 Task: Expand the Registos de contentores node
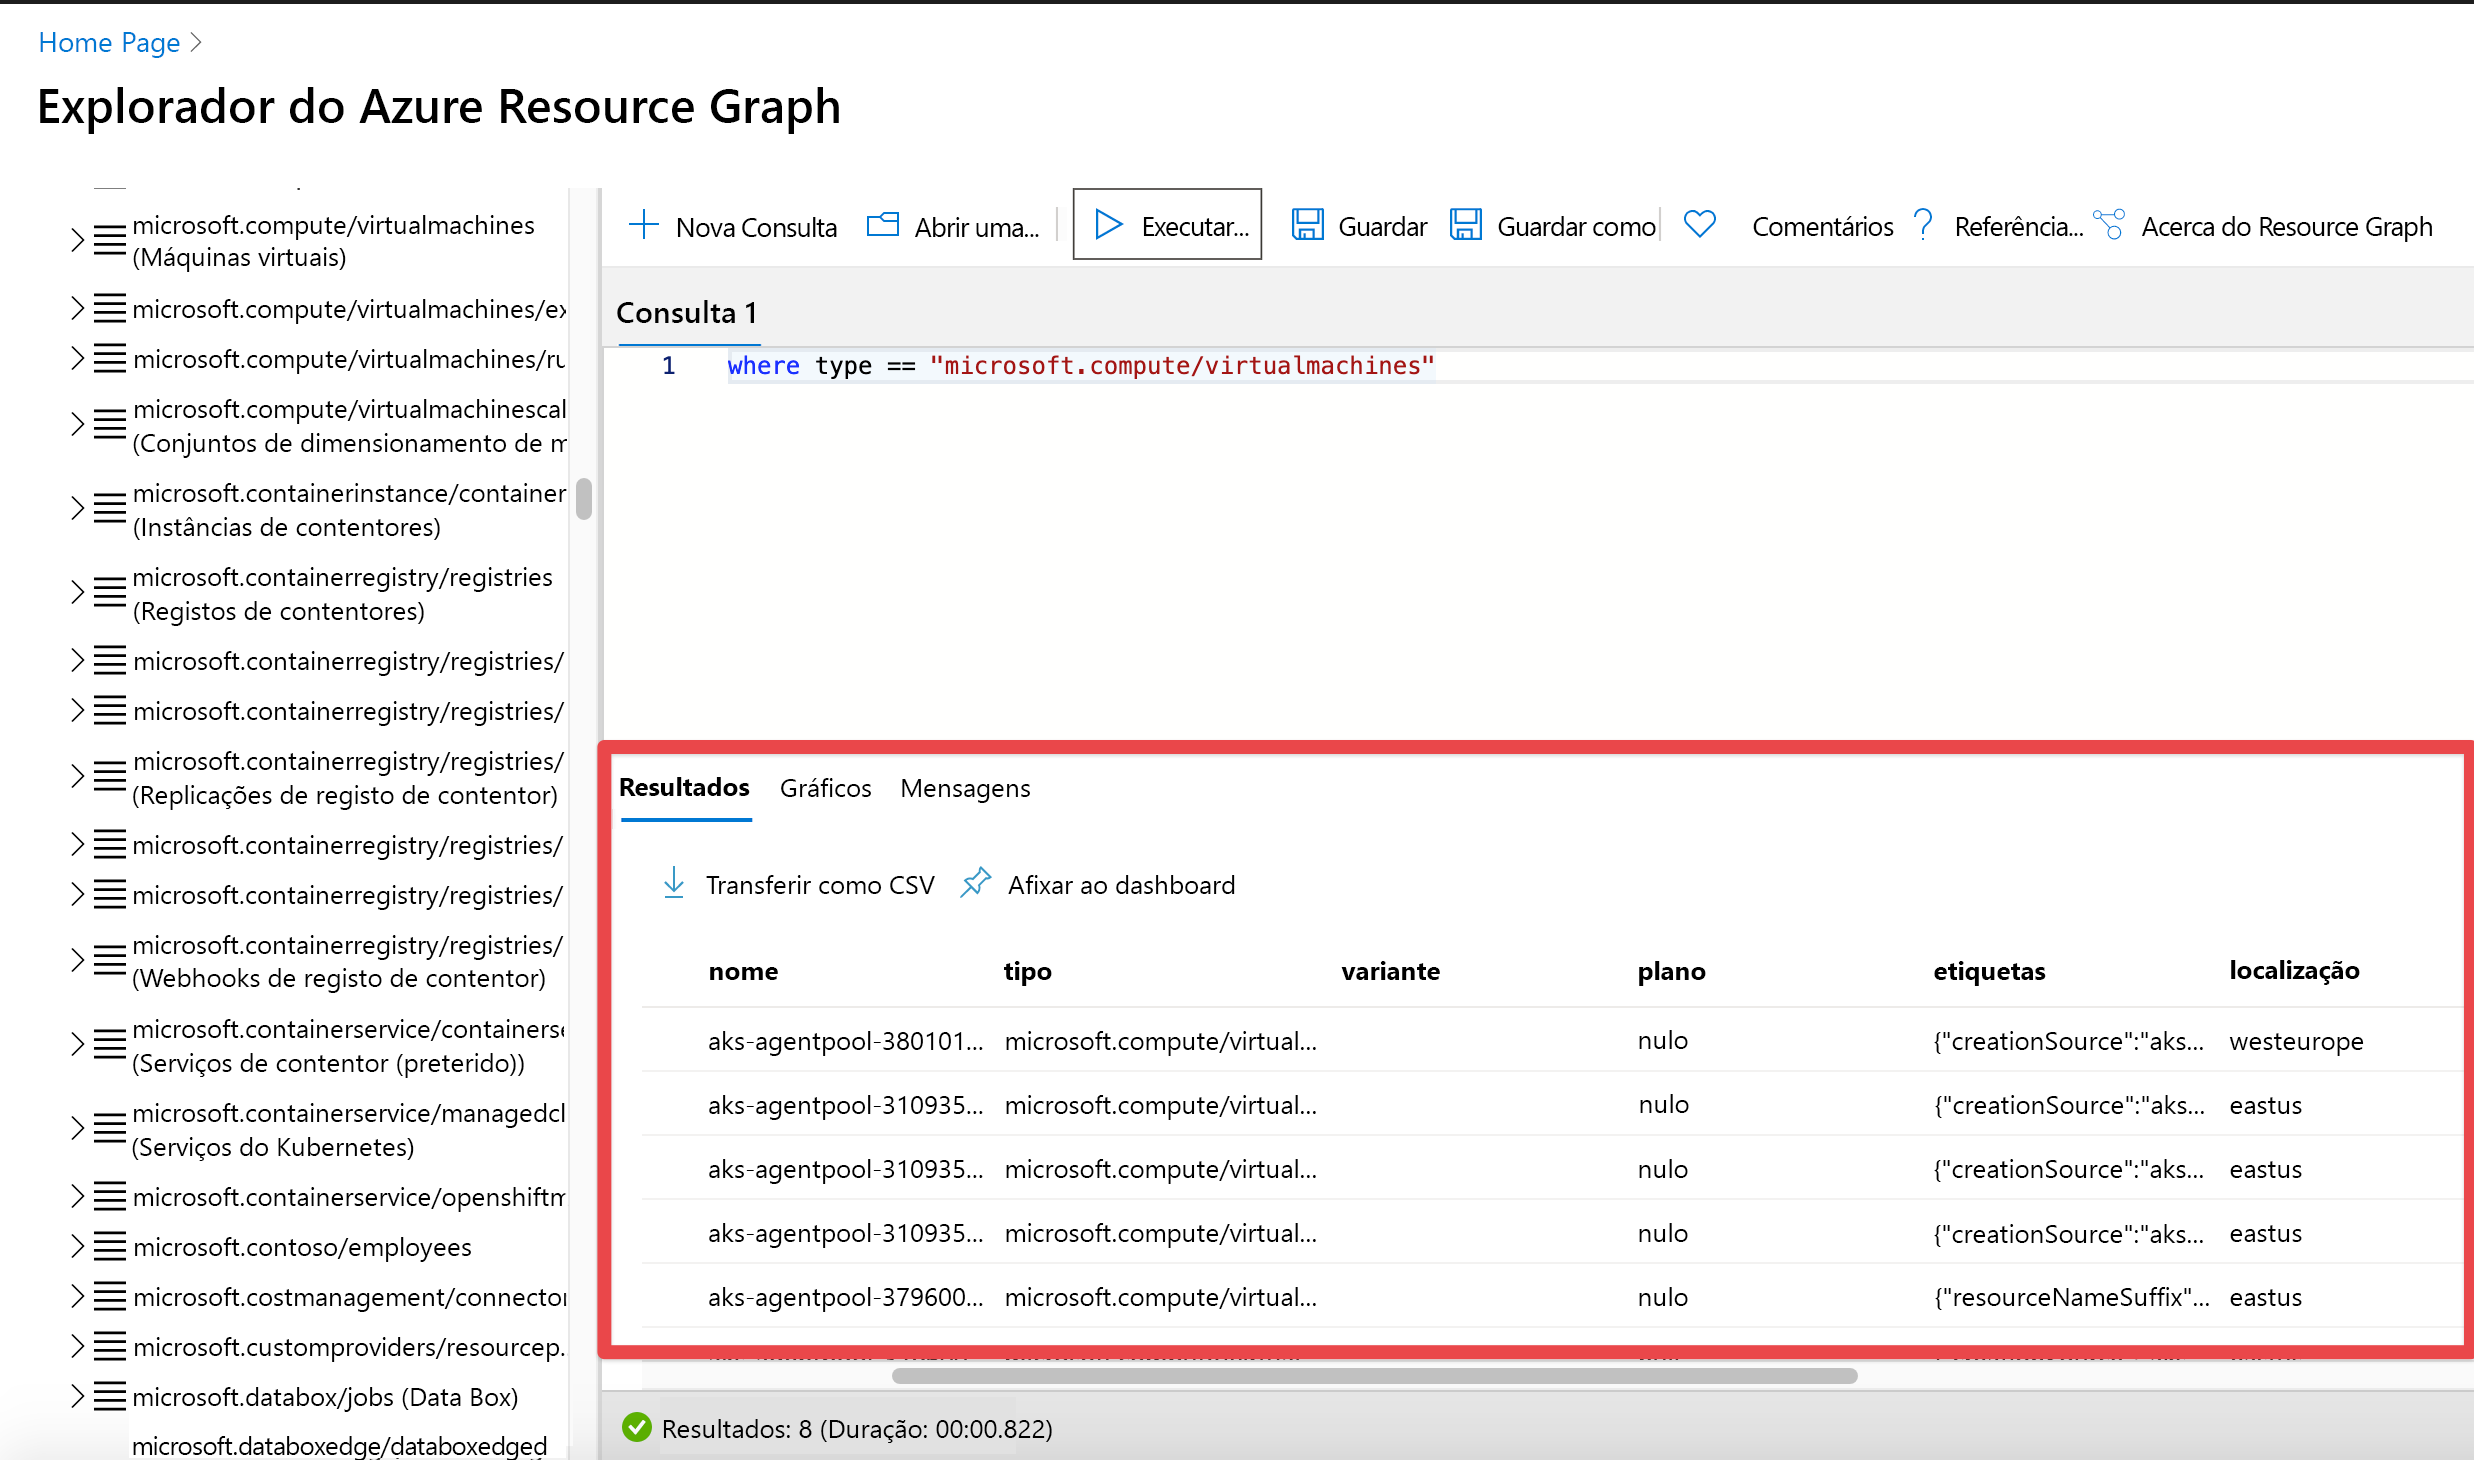pos(77,593)
